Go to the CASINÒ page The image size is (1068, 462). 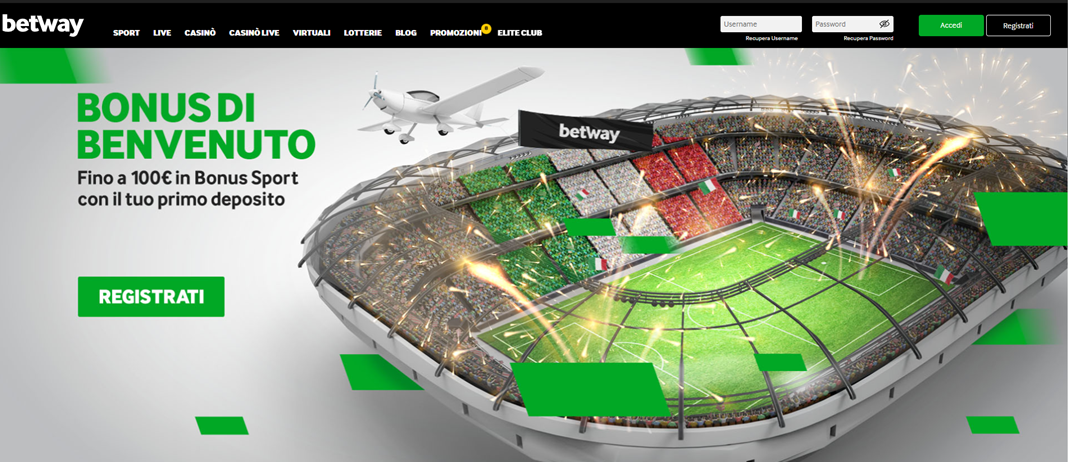(x=200, y=33)
